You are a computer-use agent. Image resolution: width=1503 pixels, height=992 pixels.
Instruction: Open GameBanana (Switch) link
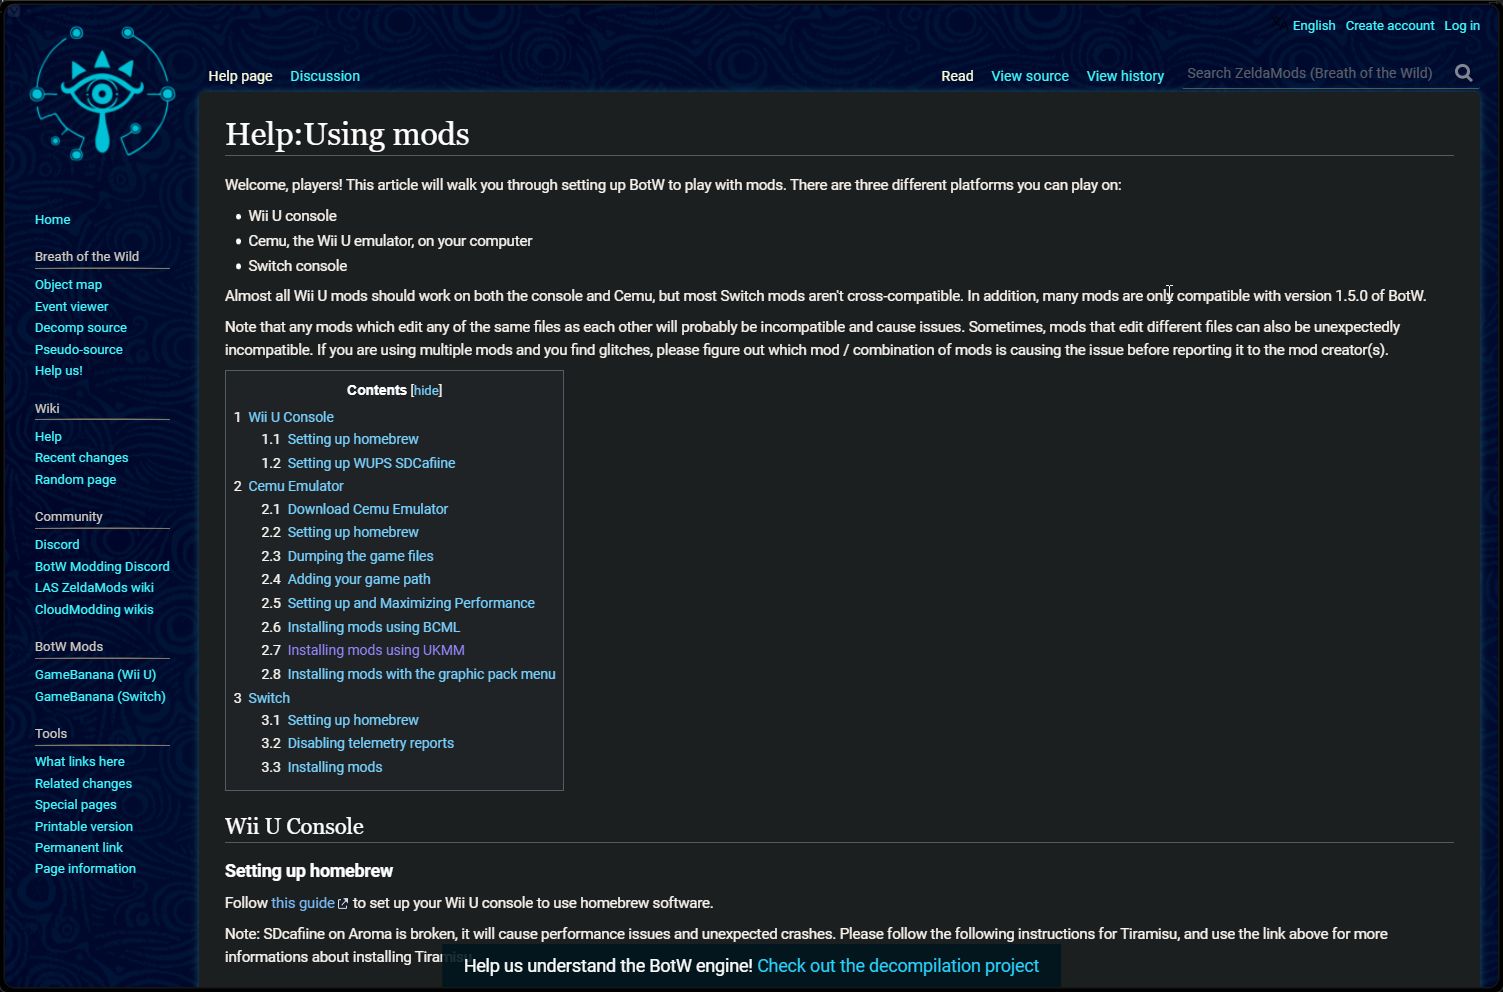pyautogui.click(x=100, y=697)
